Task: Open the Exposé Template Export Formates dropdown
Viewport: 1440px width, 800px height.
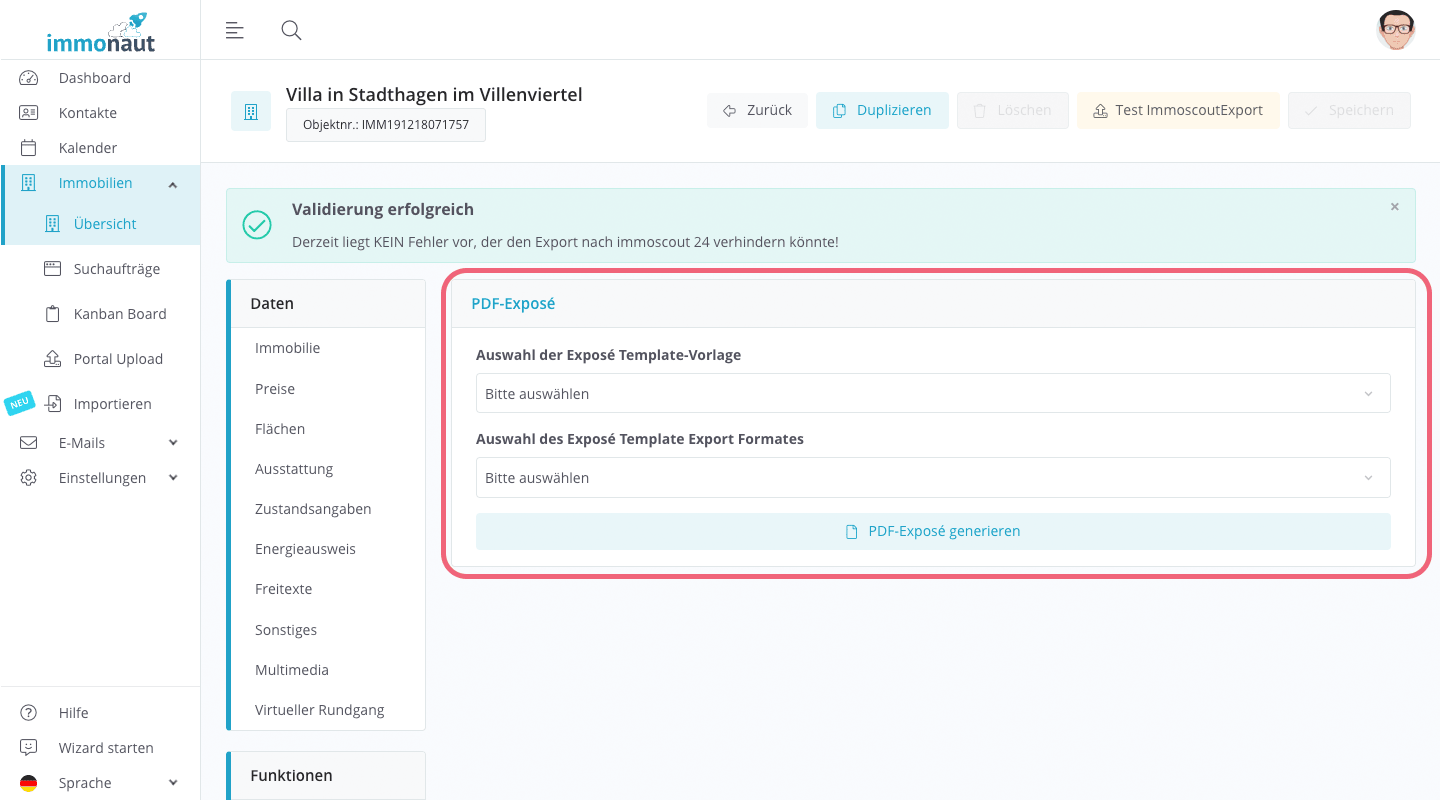Action: 932,477
